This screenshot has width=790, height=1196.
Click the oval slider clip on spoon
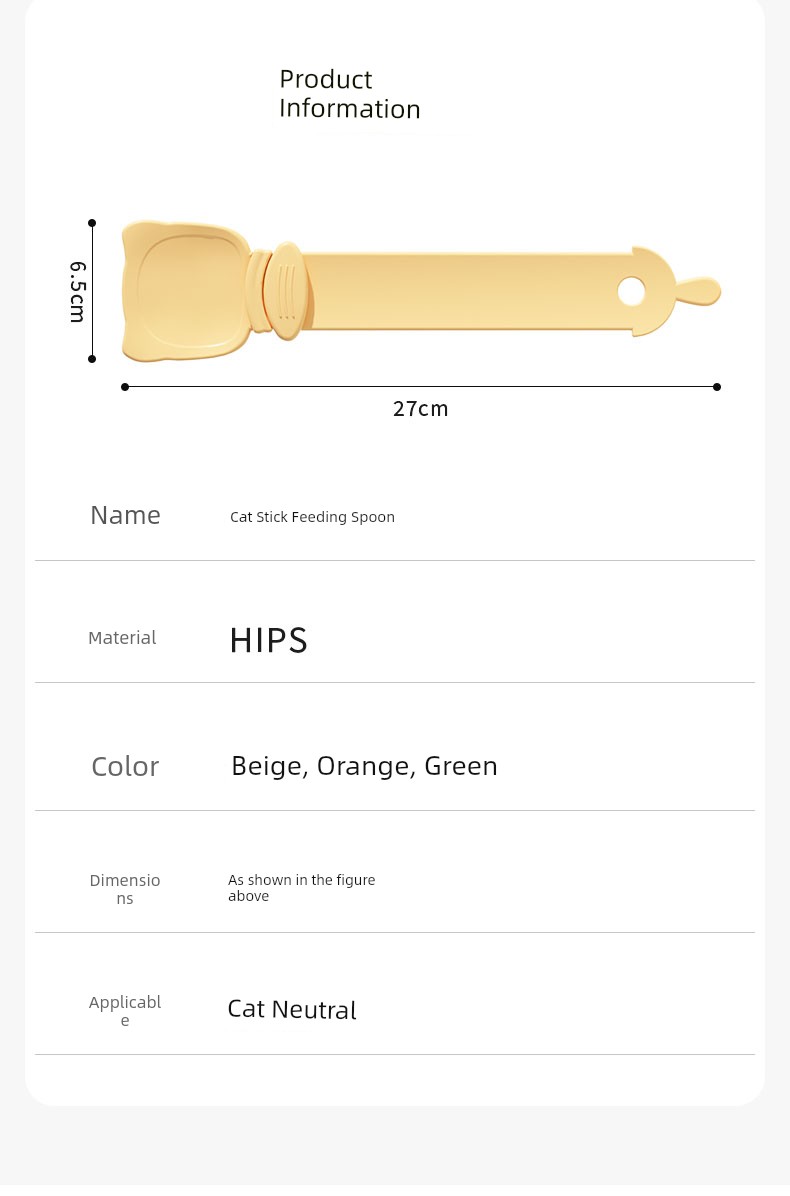coord(287,291)
